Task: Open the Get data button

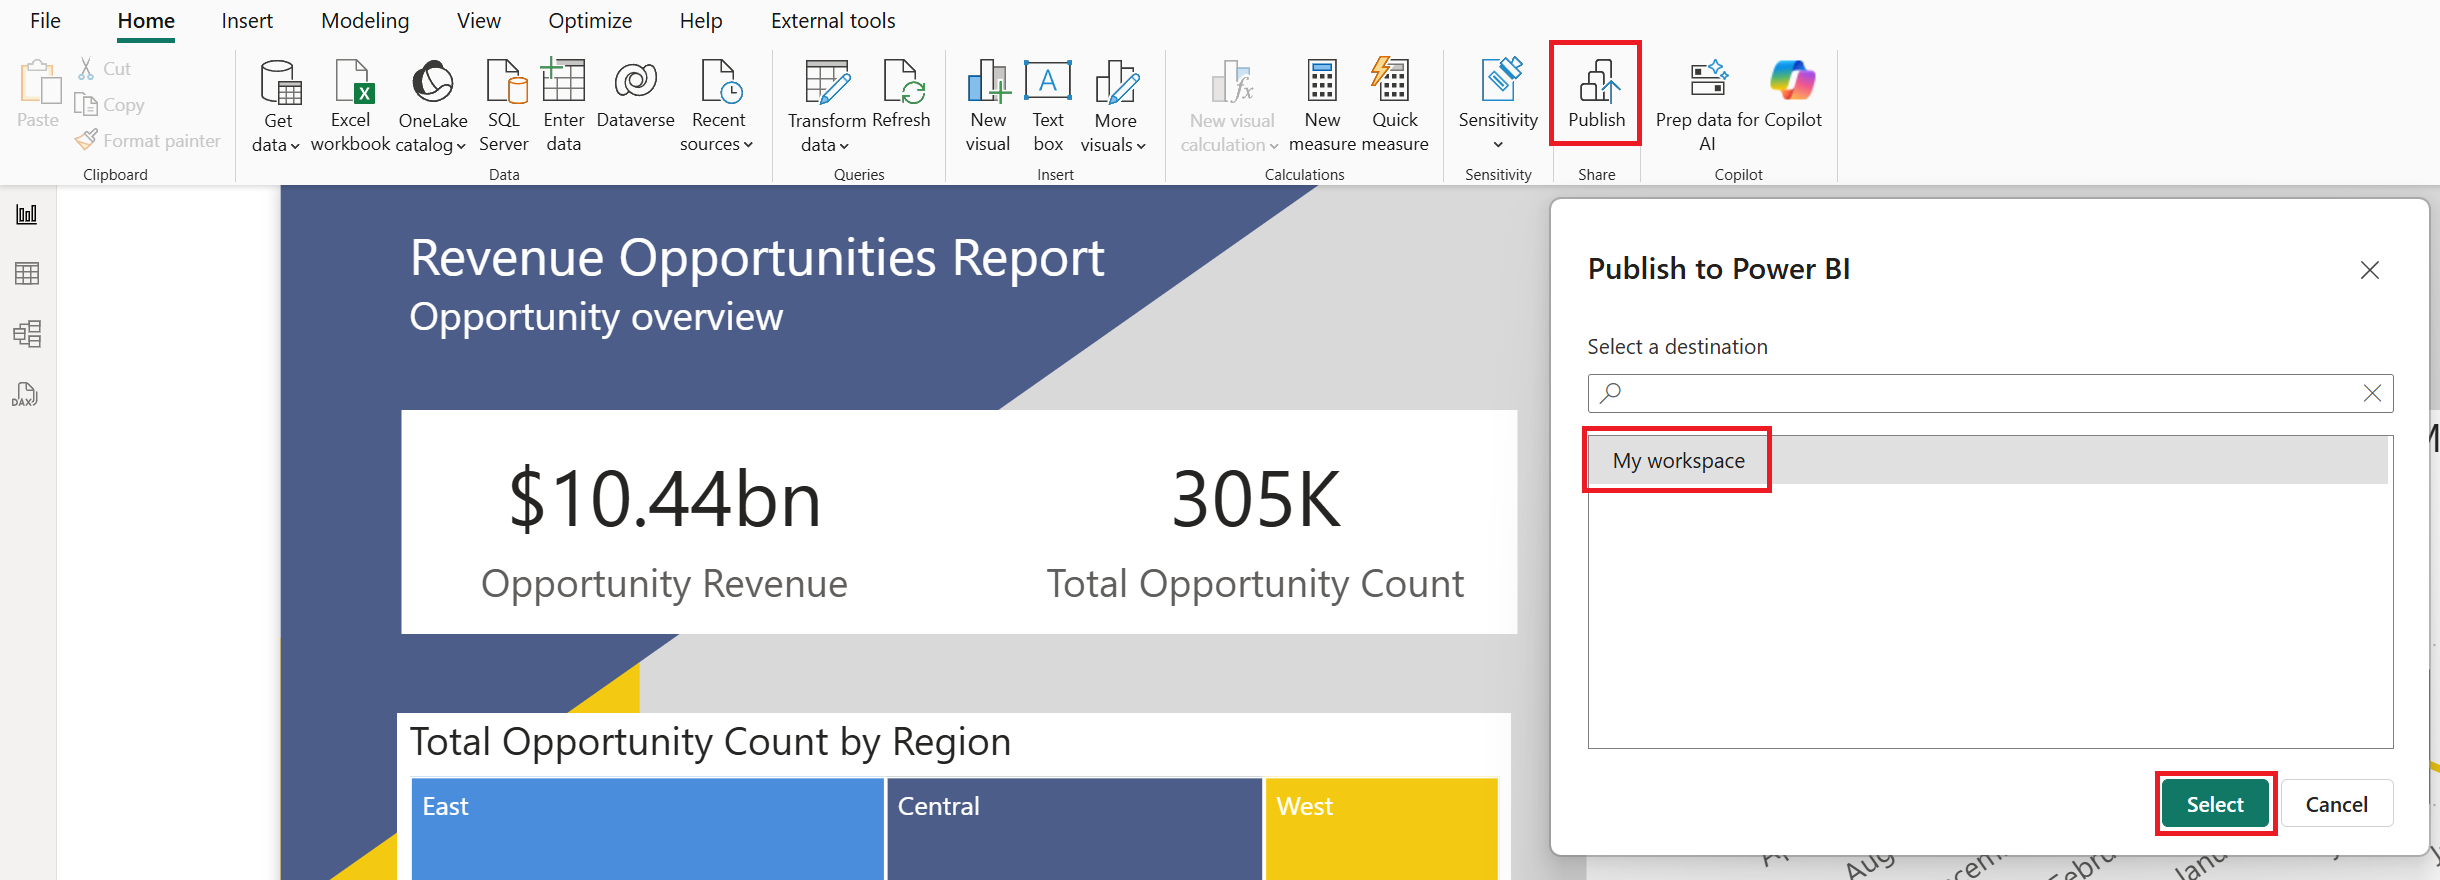Action: click(x=277, y=106)
